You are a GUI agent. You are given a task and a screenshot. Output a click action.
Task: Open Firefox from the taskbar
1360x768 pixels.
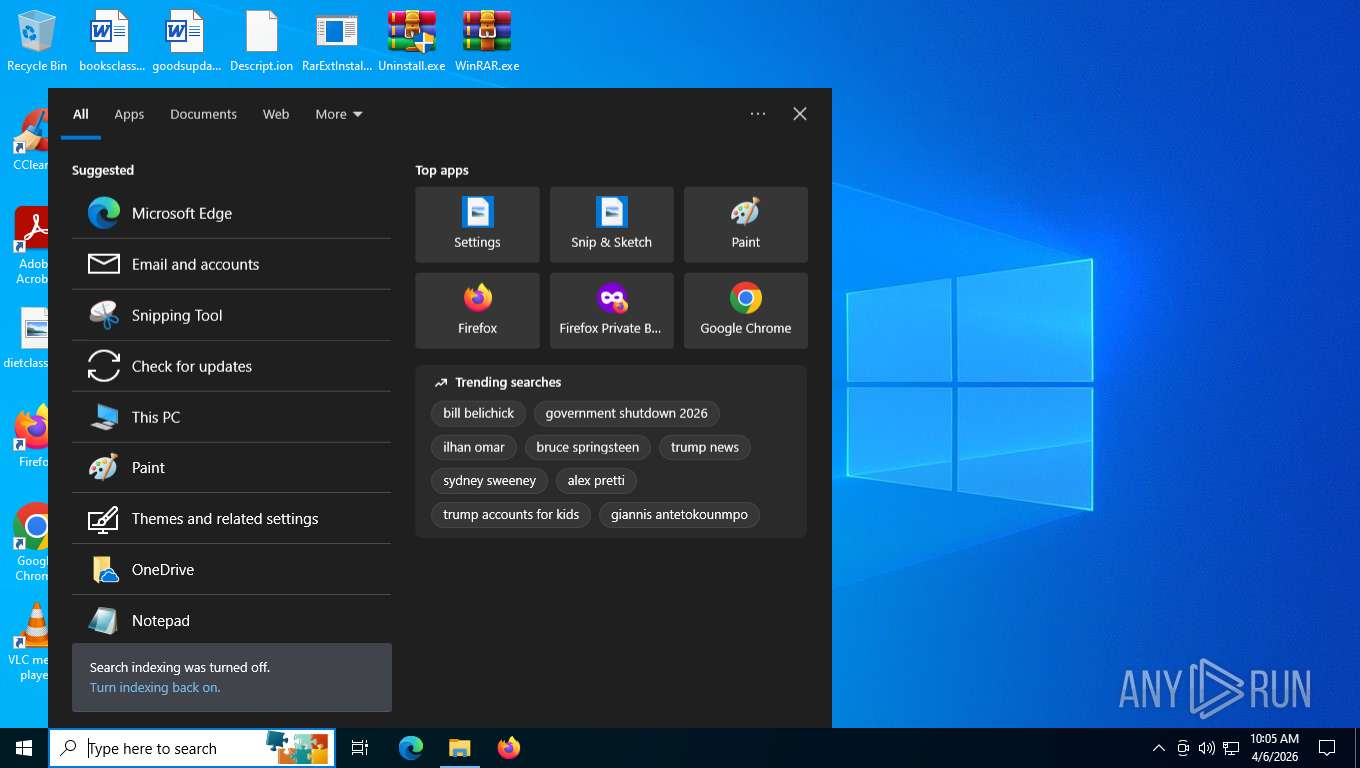pos(509,748)
